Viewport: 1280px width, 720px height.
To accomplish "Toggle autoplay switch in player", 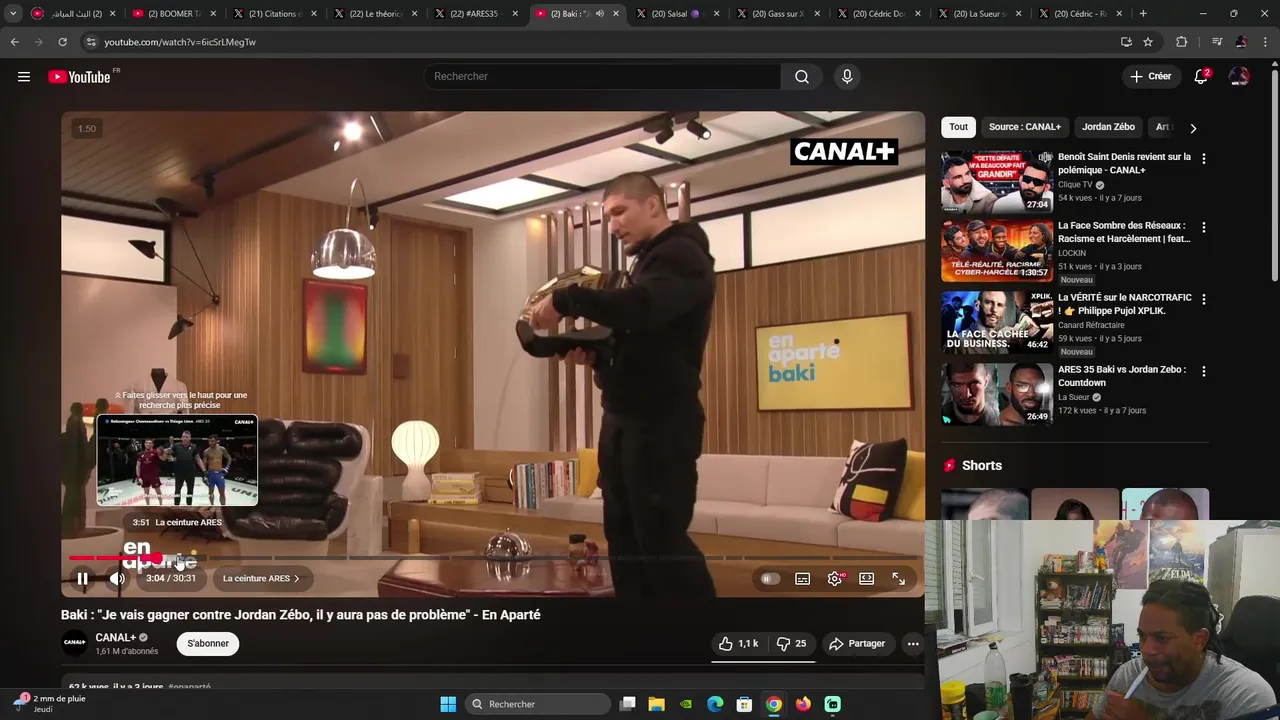I will [769, 578].
